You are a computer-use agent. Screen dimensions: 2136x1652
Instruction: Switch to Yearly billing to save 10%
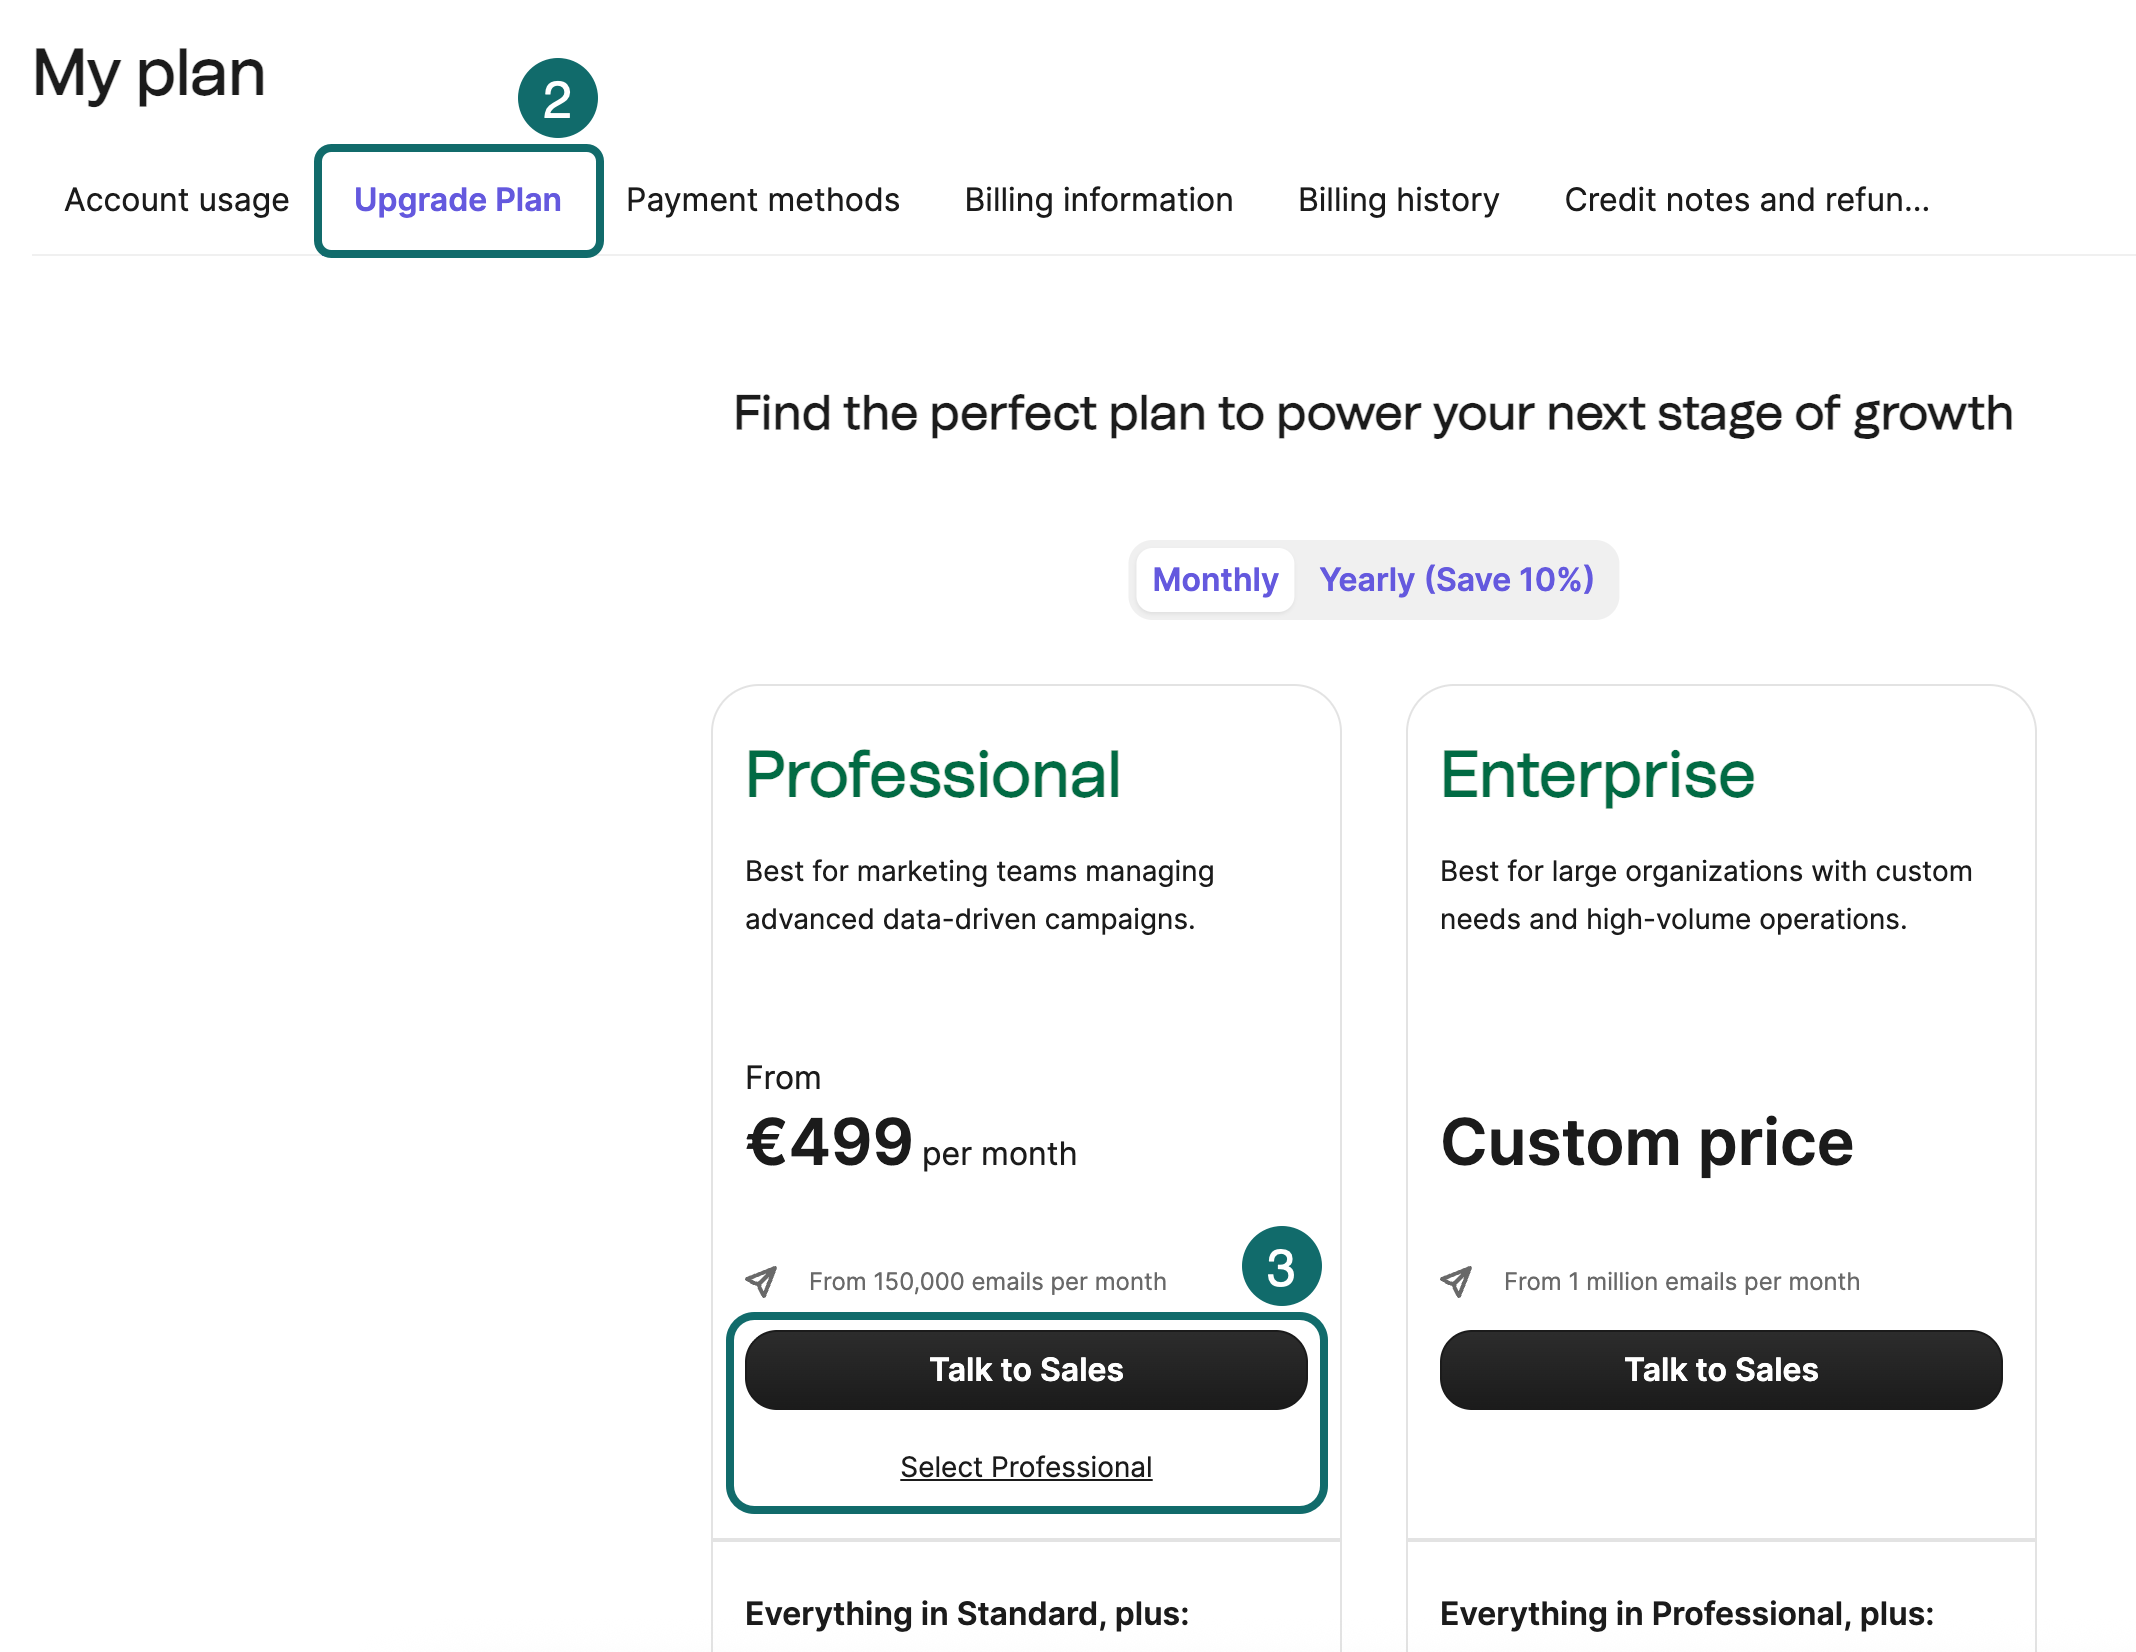[1456, 579]
